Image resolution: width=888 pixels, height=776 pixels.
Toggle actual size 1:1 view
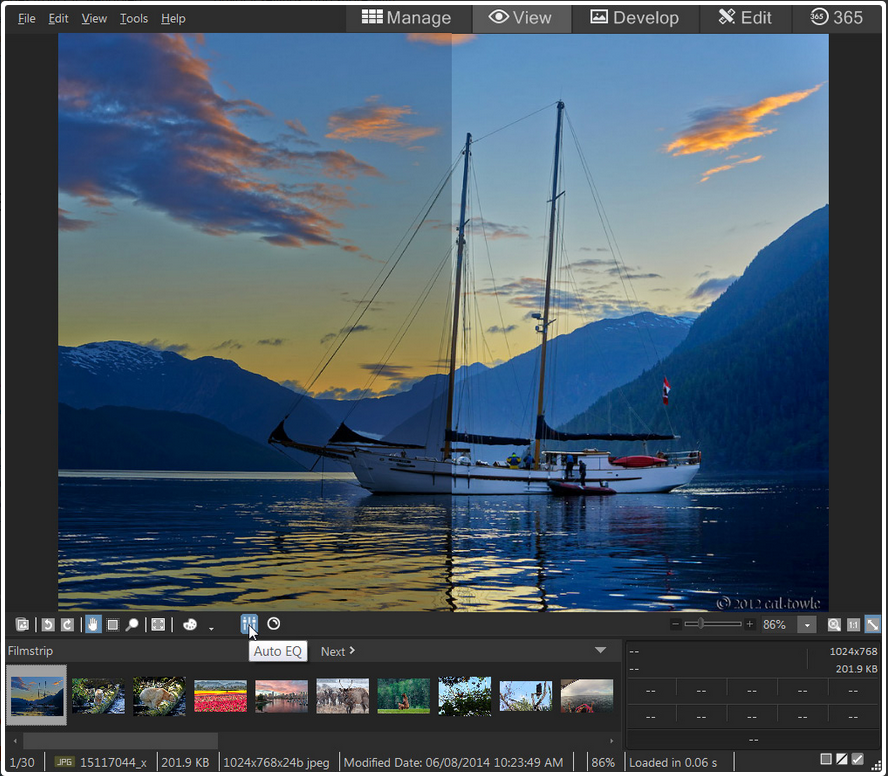[x=853, y=624]
